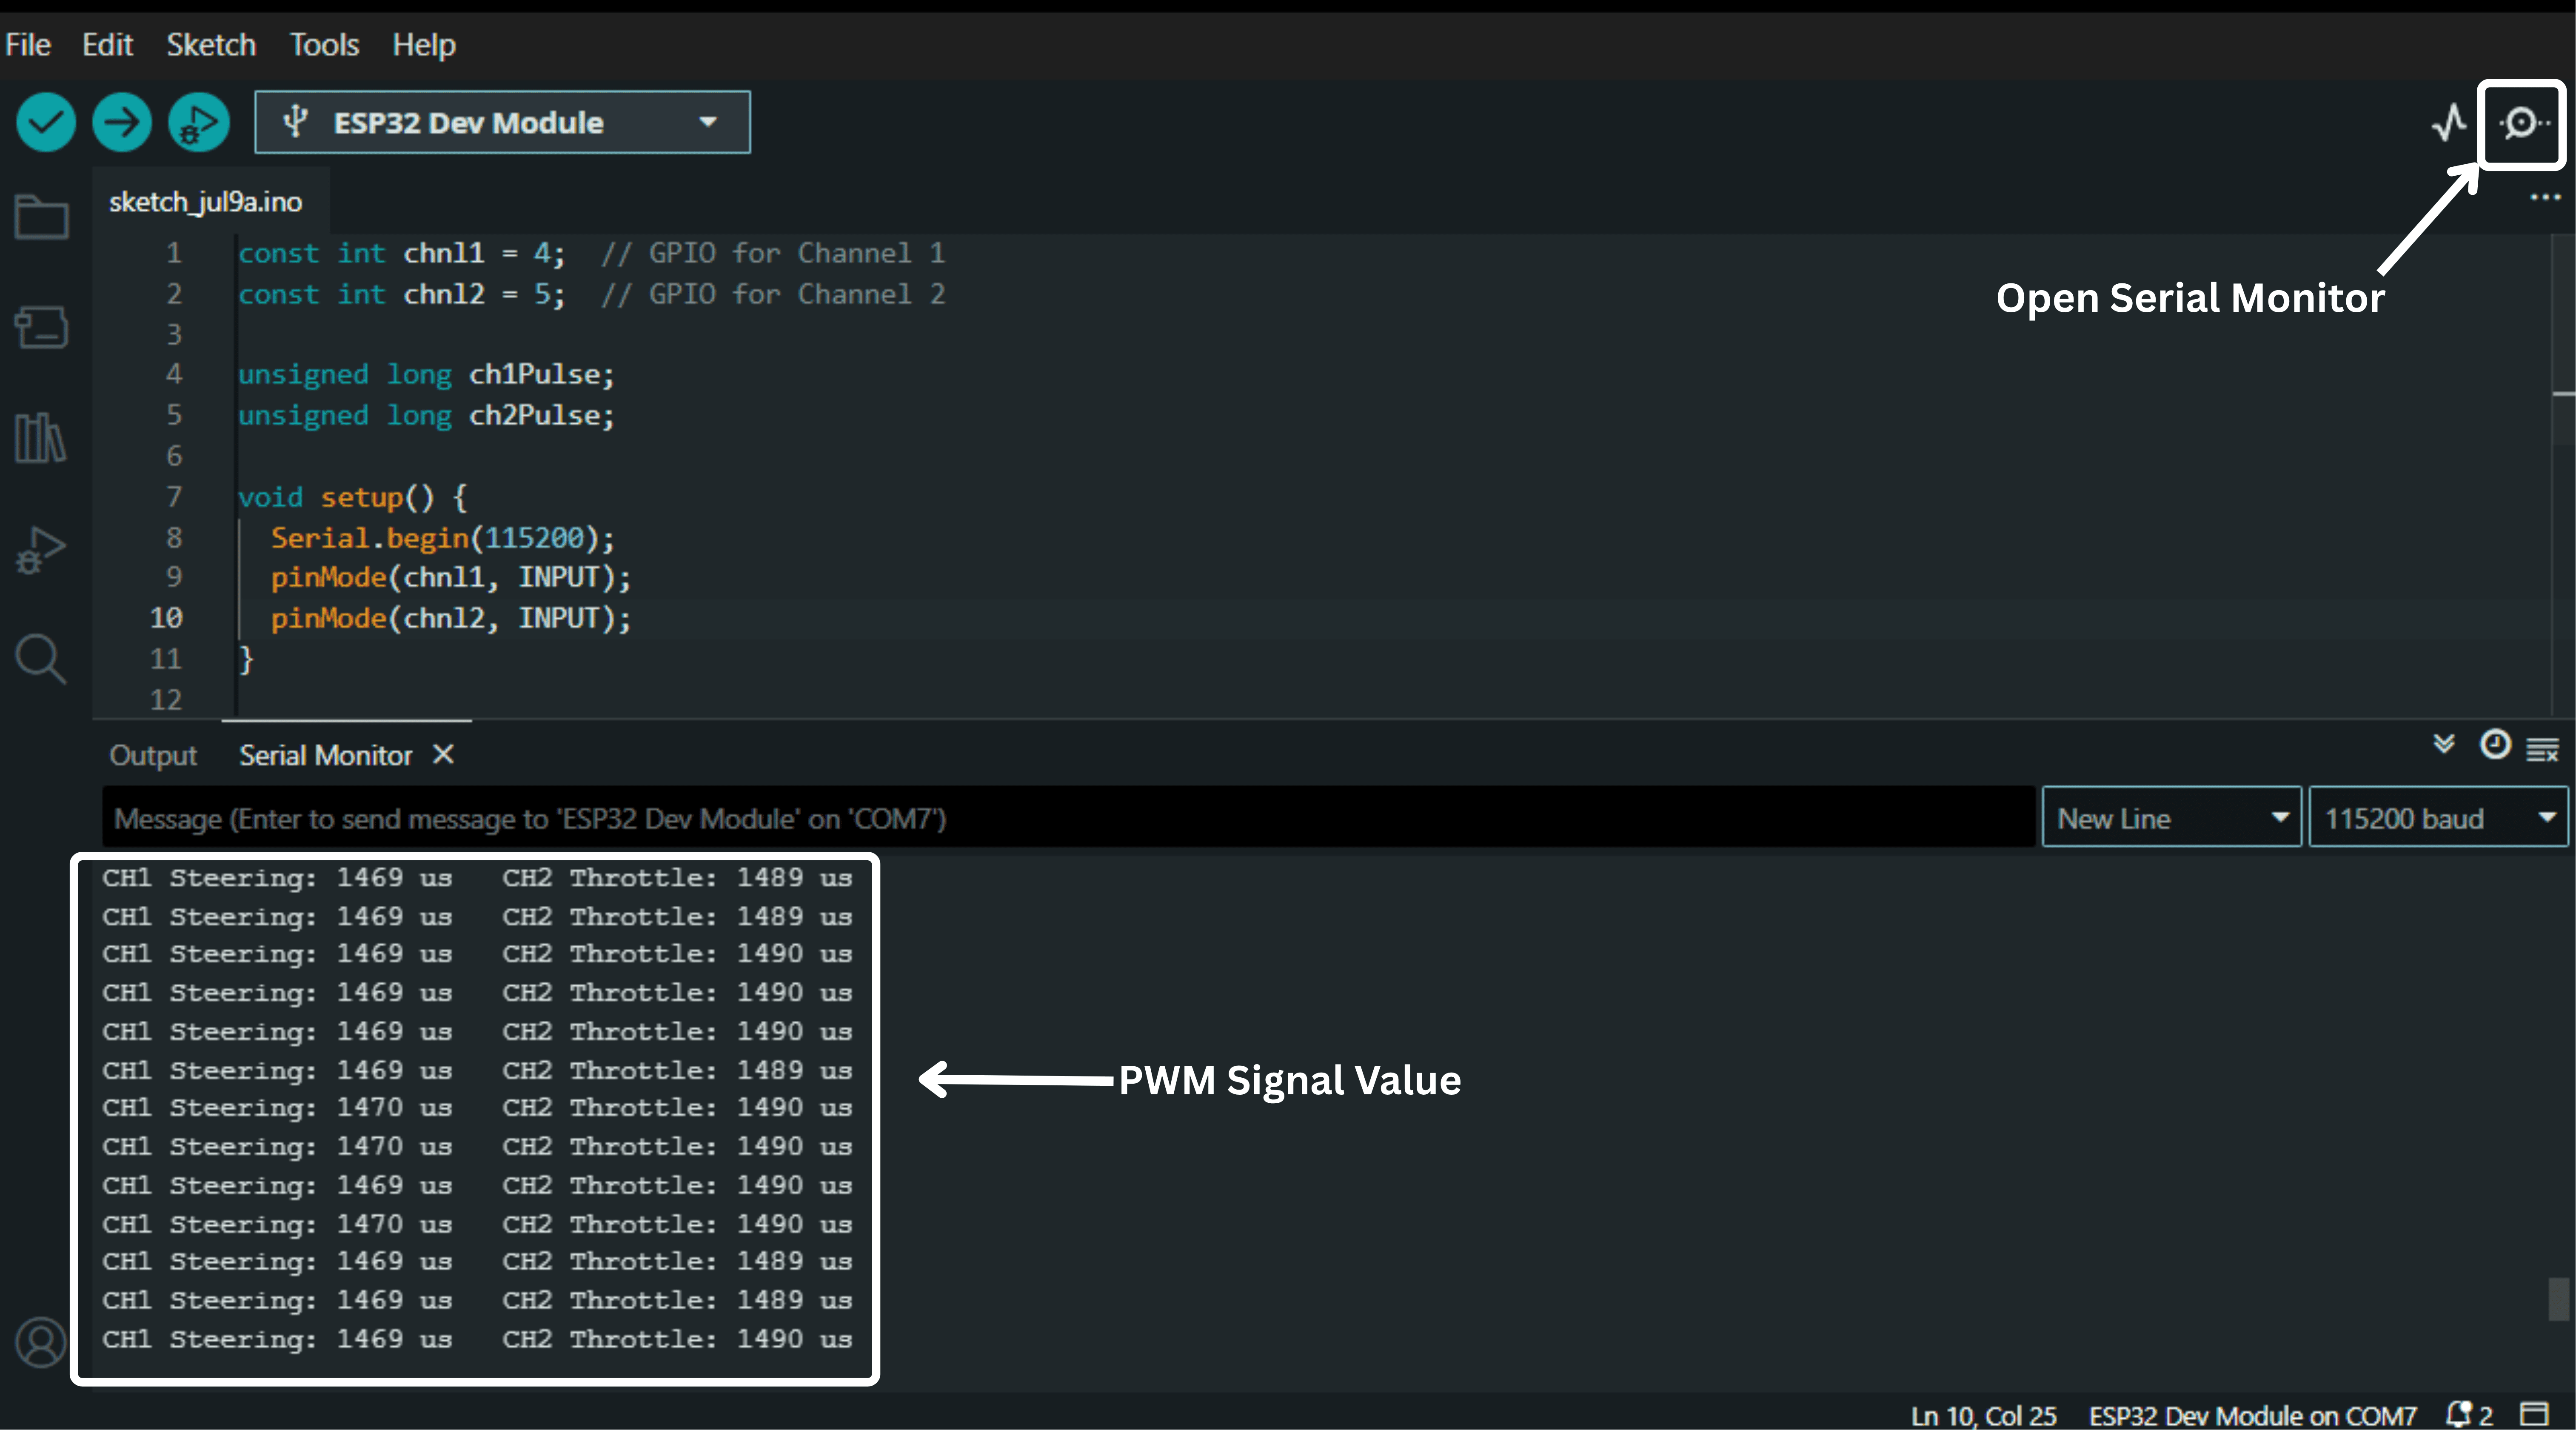The width and height of the screenshot is (2576, 1430).
Task: Clear the Serial Monitor output
Action: [2543, 748]
